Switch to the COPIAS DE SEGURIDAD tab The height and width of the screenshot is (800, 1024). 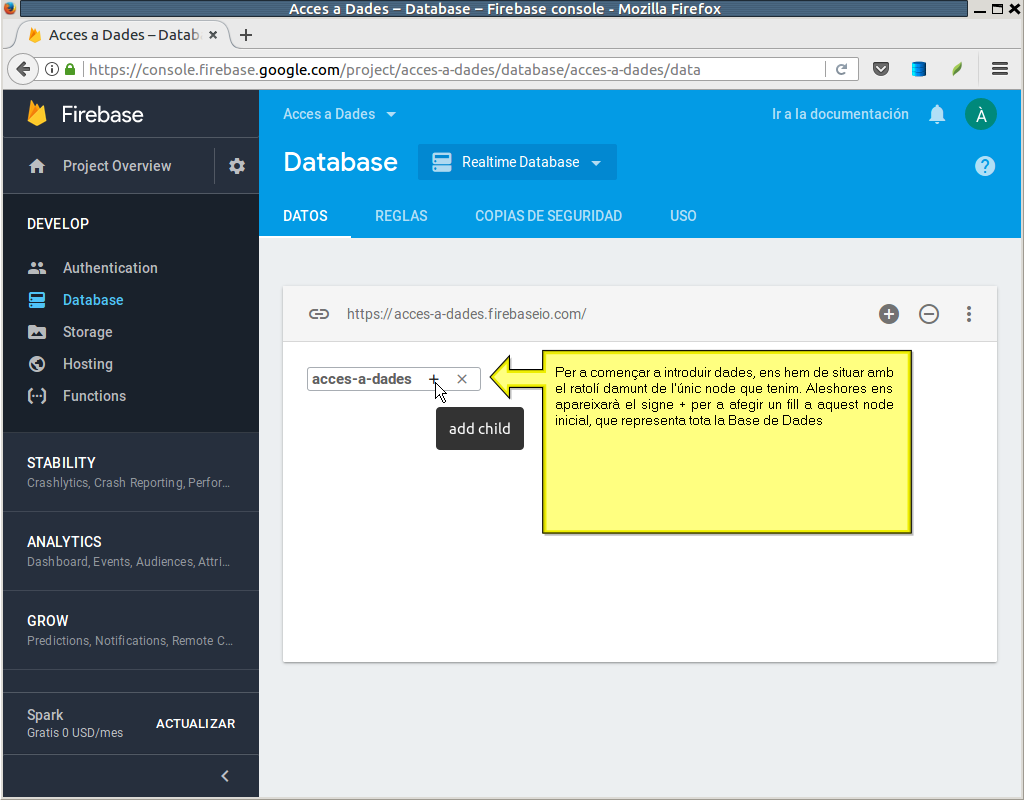tap(549, 216)
